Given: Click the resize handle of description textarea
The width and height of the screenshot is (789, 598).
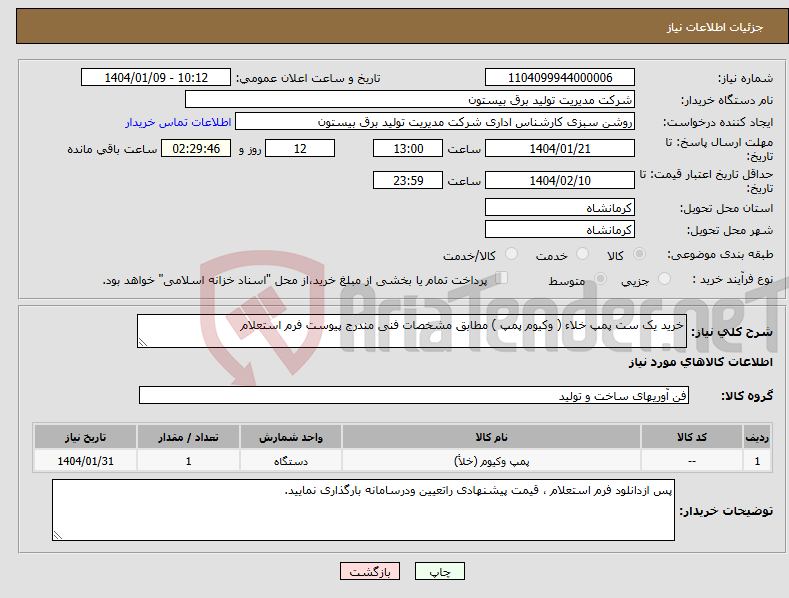Looking at the screenshot, I should click(142, 343).
